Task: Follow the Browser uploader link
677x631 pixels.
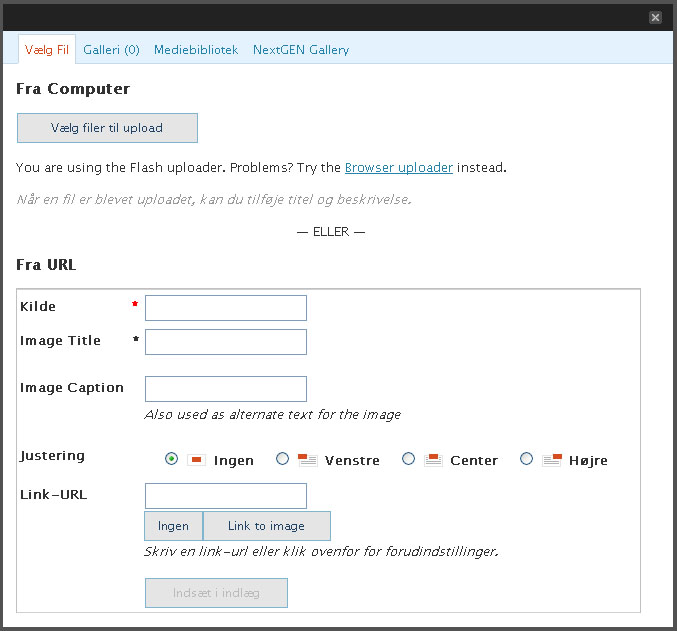Action: 399,167
